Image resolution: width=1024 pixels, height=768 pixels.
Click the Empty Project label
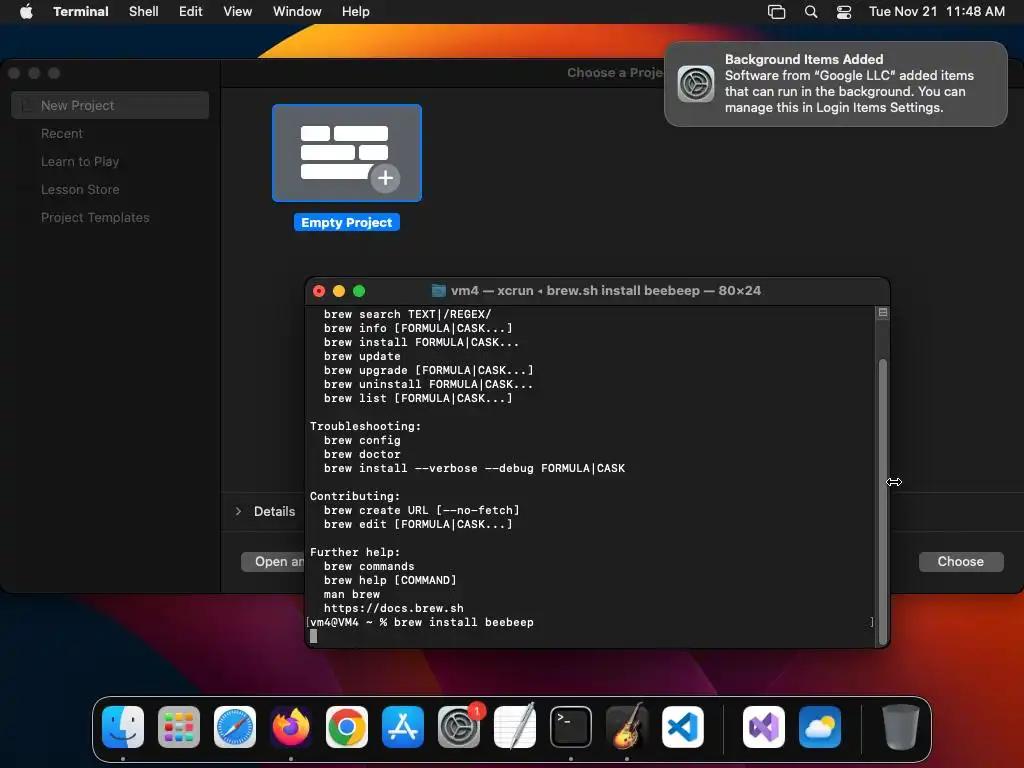click(347, 223)
